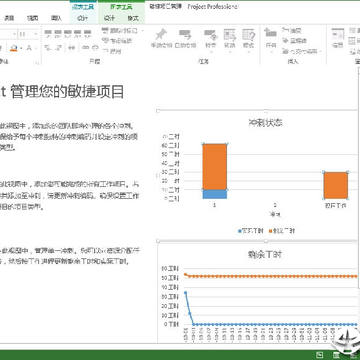Select the orange bar segment of sprint 1

click(215, 167)
